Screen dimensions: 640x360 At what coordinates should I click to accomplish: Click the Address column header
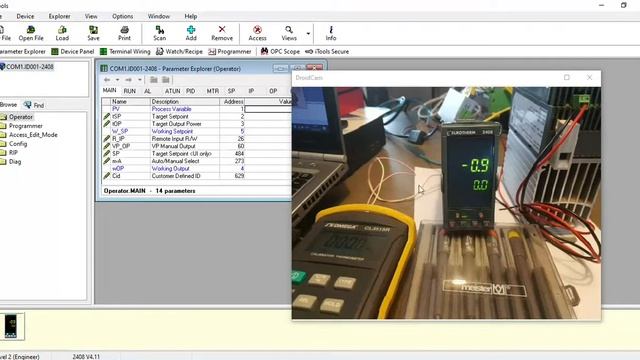tap(232, 101)
